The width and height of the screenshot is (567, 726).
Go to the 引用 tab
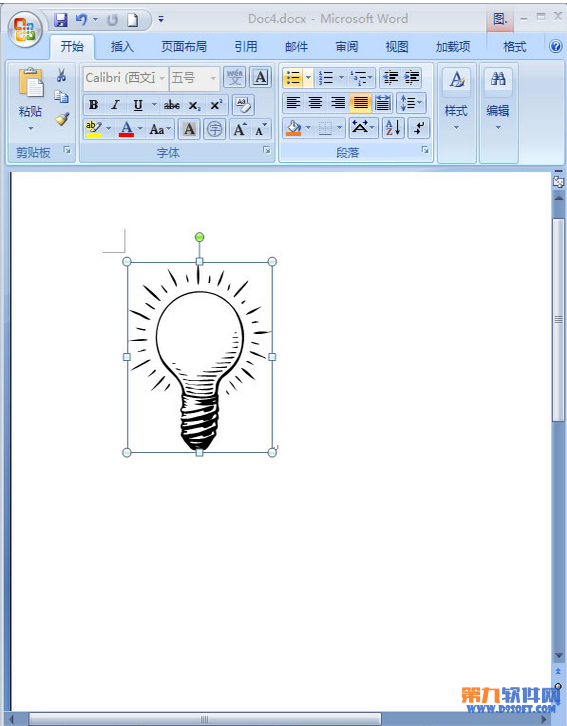coord(245,47)
